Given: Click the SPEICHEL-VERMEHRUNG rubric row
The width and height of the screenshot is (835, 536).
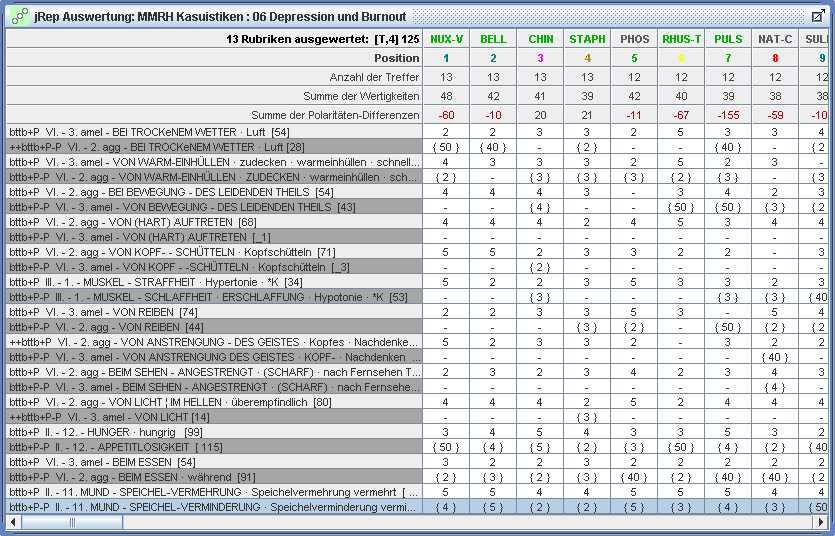Looking at the screenshot, I should click(214, 492).
